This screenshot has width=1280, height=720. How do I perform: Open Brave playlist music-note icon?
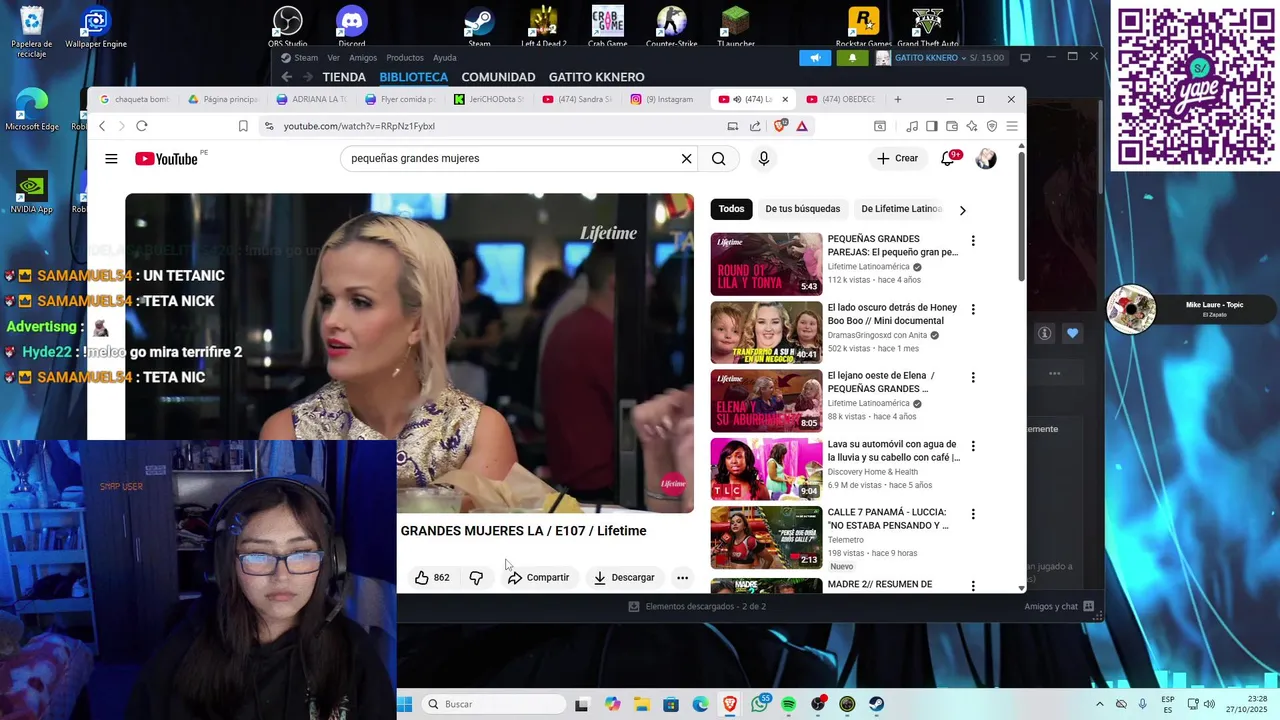[912, 126]
